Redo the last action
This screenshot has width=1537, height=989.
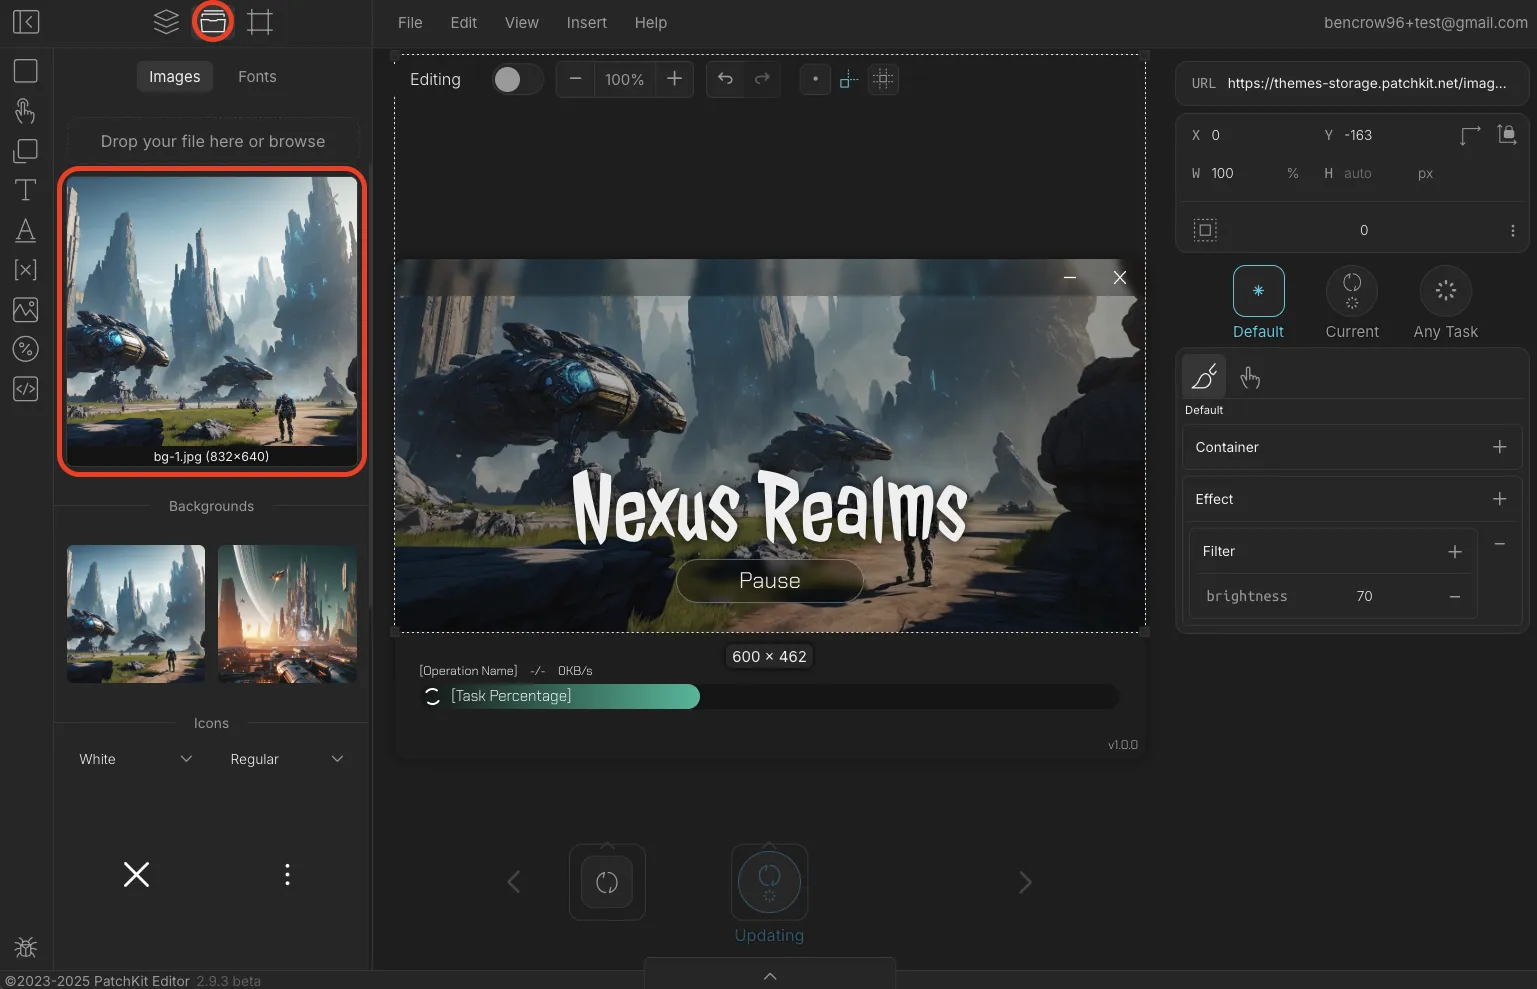762,79
